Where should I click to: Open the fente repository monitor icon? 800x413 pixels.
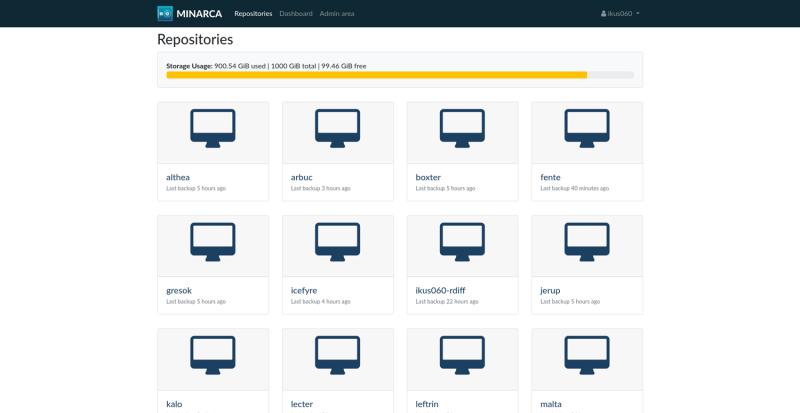[587, 129]
